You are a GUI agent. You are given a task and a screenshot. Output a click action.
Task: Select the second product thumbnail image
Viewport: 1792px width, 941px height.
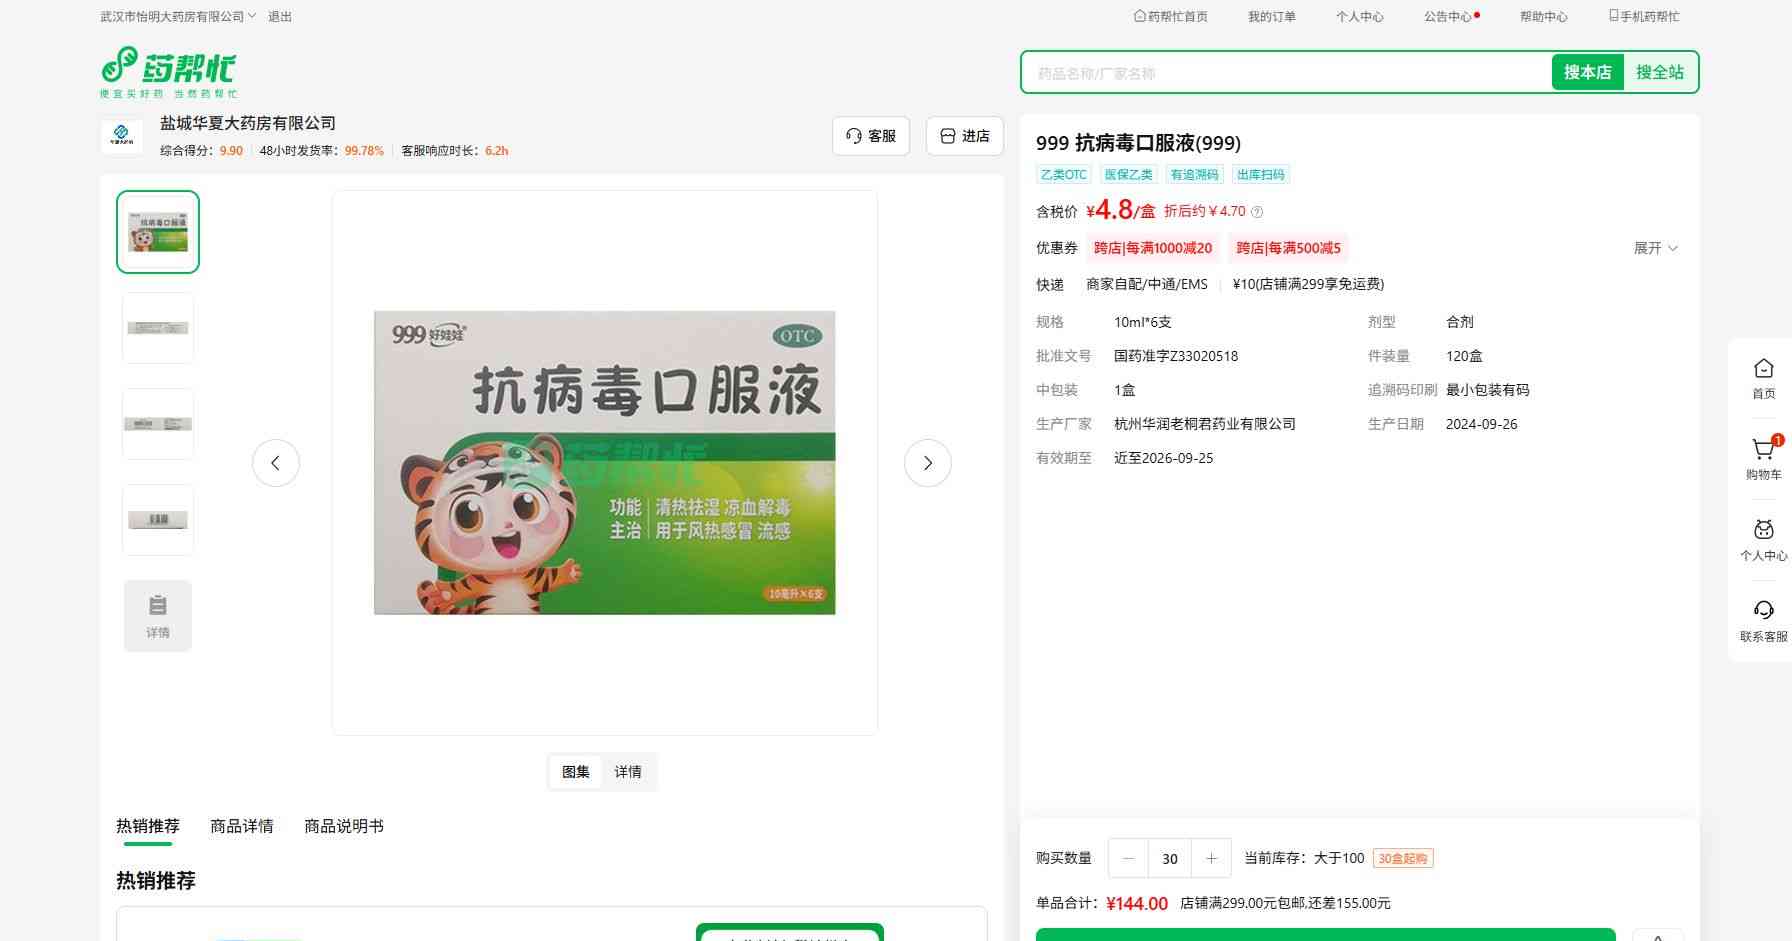click(158, 328)
